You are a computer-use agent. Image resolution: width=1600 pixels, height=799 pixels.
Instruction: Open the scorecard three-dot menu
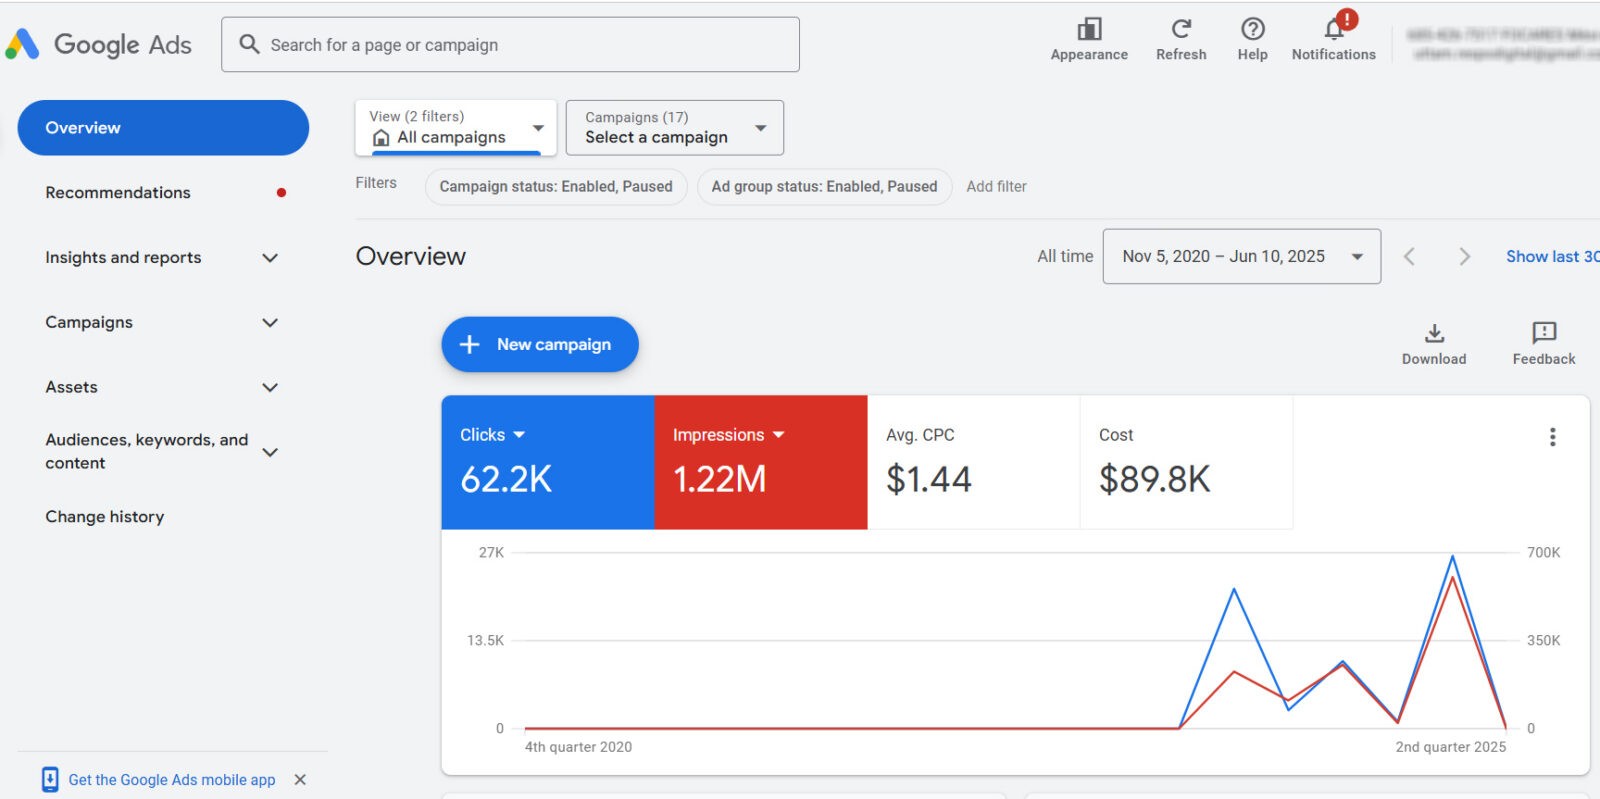(1552, 437)
